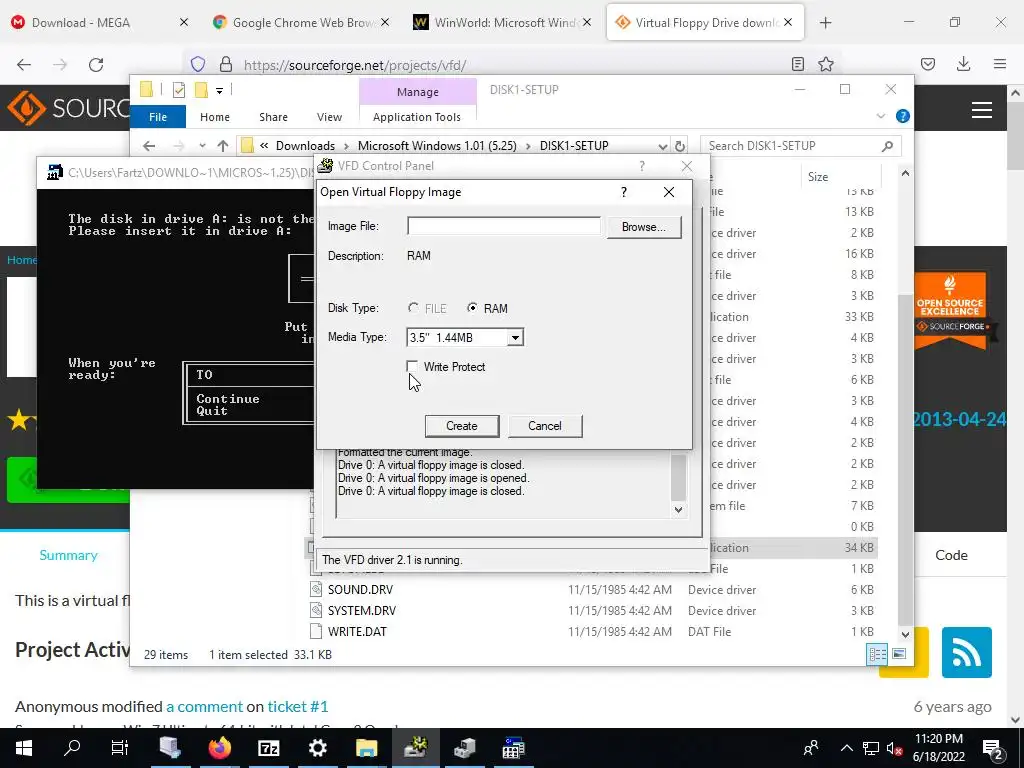Screen dimensions: 1024x768
Task: Click the Image File input field
Action: click(x=504, y=226)
